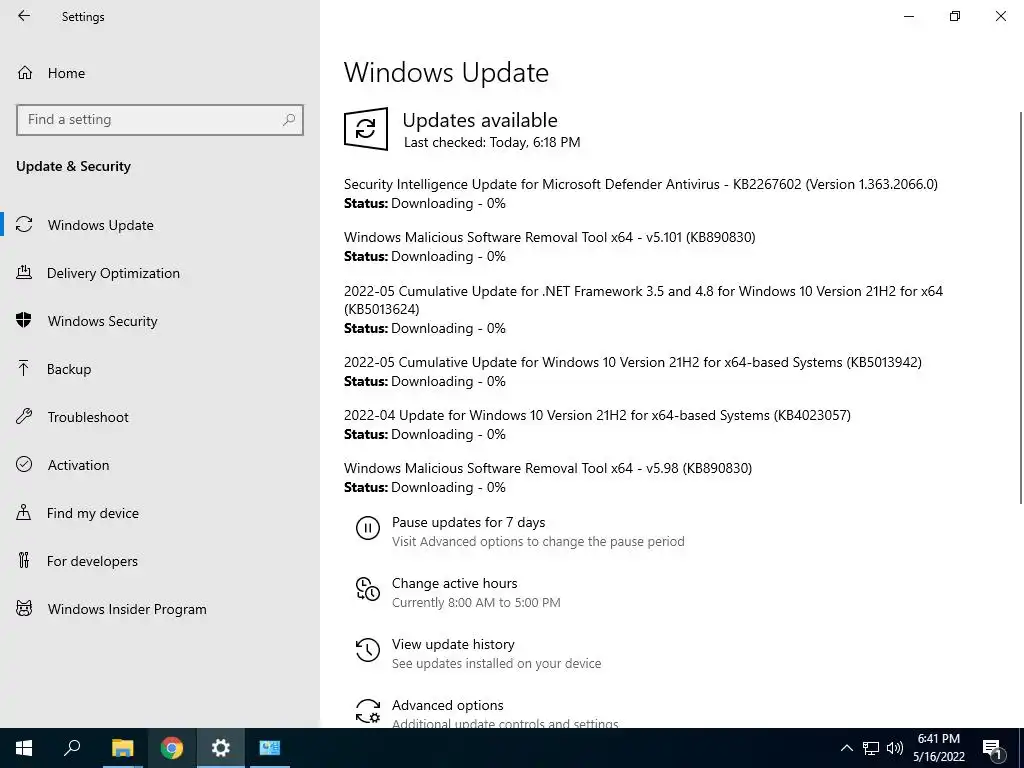Screen dimensions: 1024x768
Task: Click the Find my device locator icon
Action: click(24, 512)
